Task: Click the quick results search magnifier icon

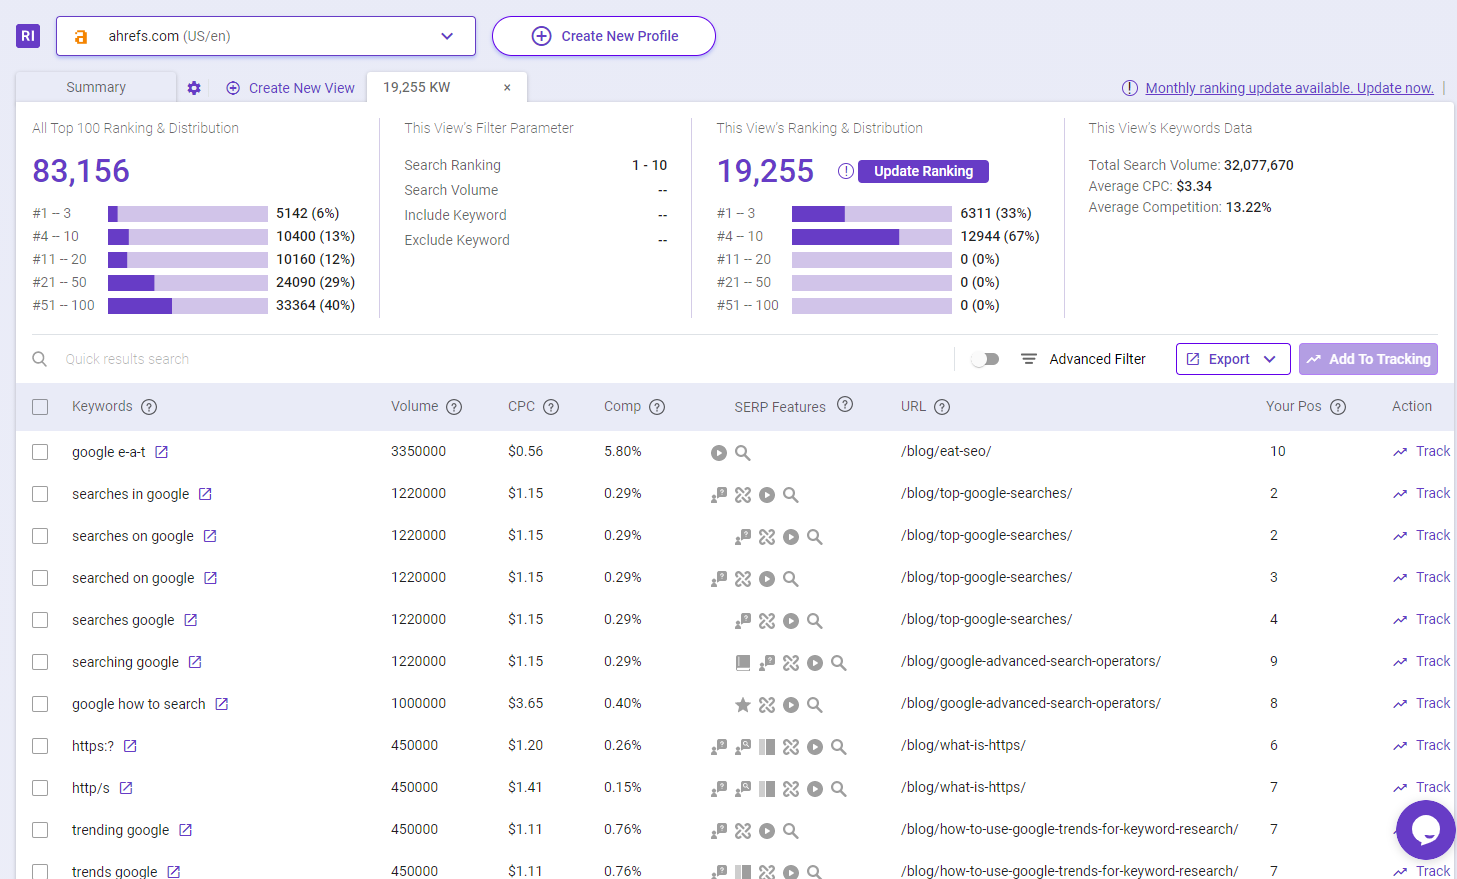Action: click(x=40, y=359)
